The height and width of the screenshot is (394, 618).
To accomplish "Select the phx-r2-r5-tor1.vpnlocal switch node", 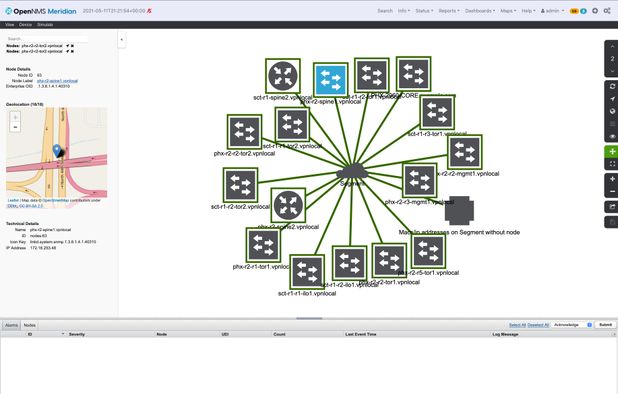I will (428, 251).
